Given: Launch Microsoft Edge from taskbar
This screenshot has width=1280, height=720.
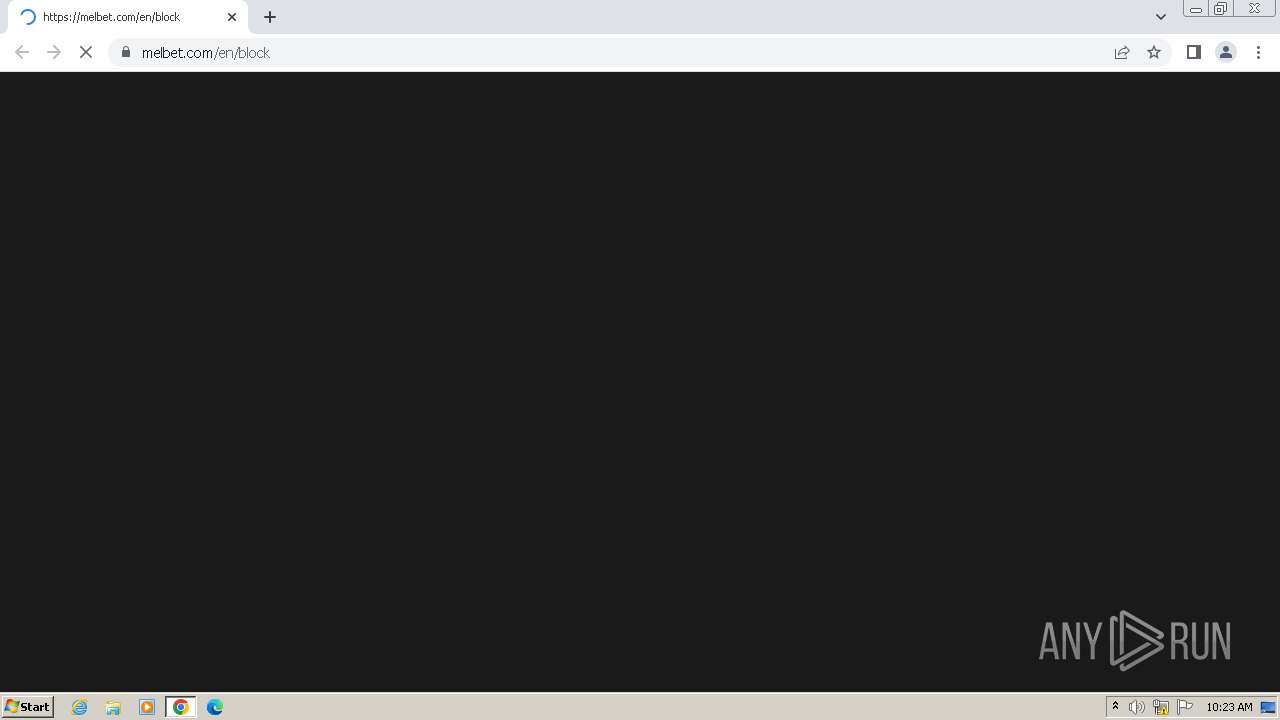Looking at the screenshot, I should (215, 707).
